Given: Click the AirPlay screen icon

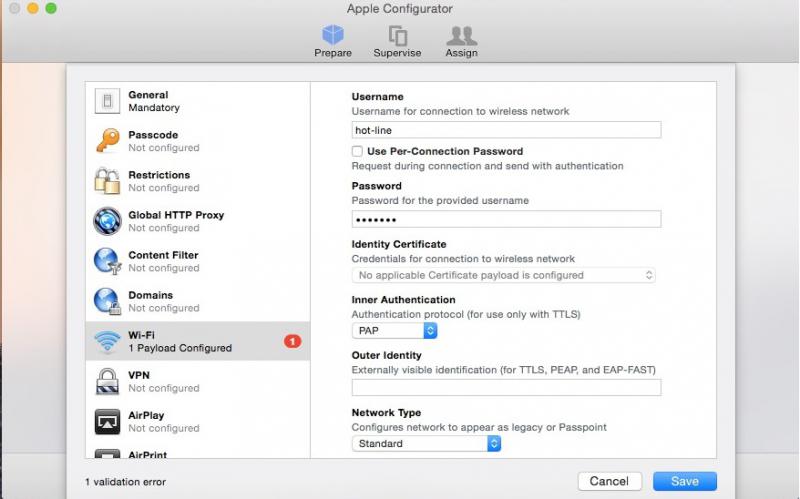Looking at the screenshot, I should coord(107,421).
